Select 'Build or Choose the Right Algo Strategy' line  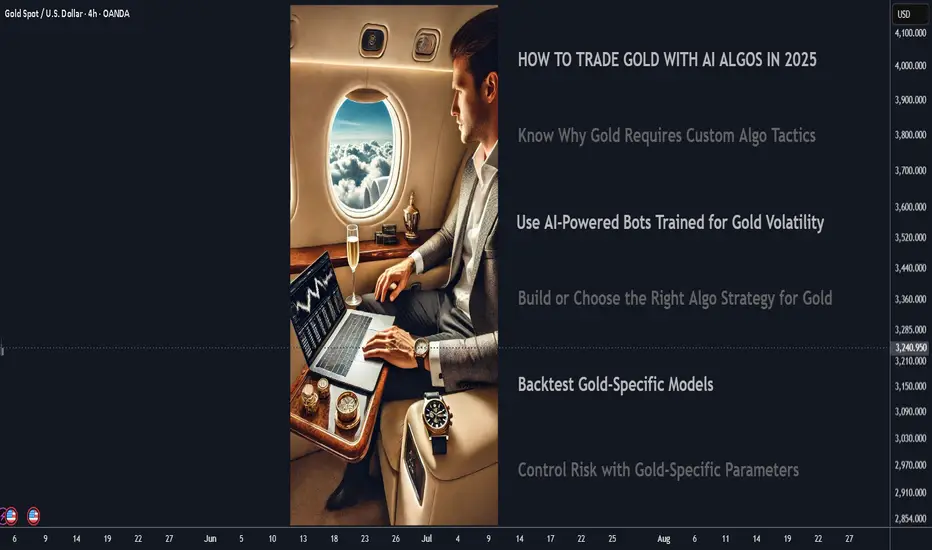coord(675,298)
